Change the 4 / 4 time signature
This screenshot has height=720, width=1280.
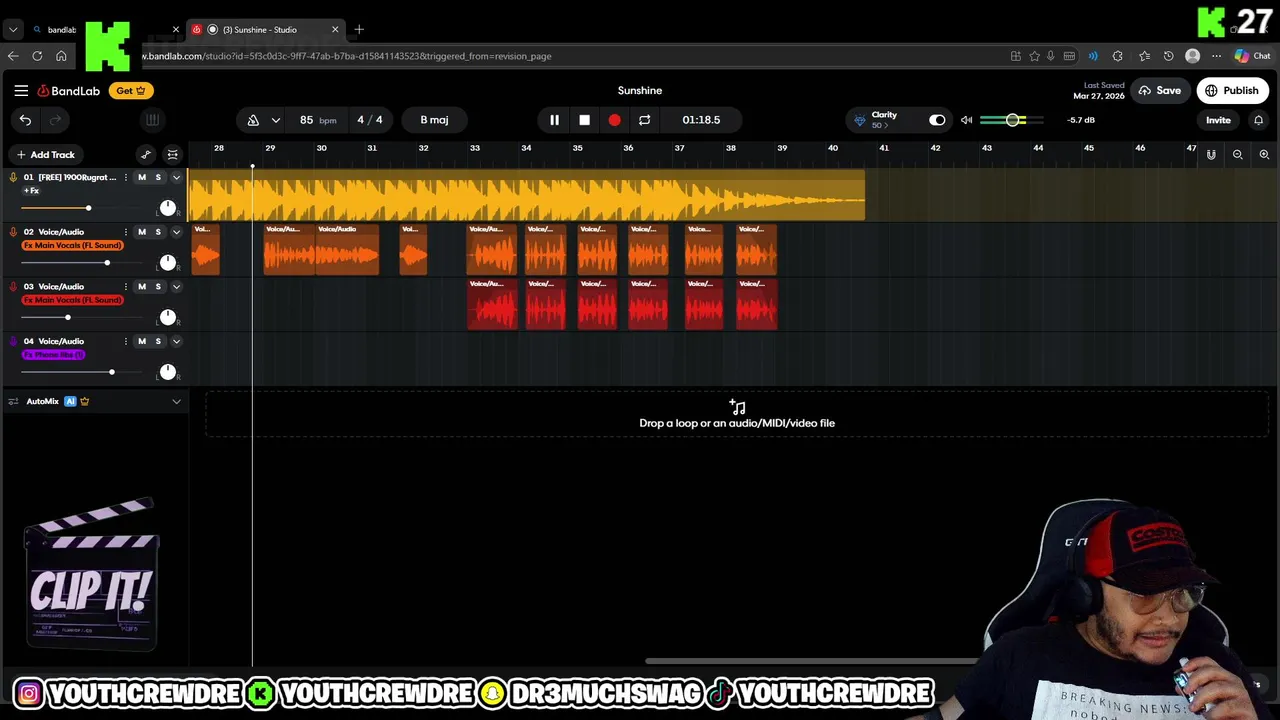pos(370,120)
